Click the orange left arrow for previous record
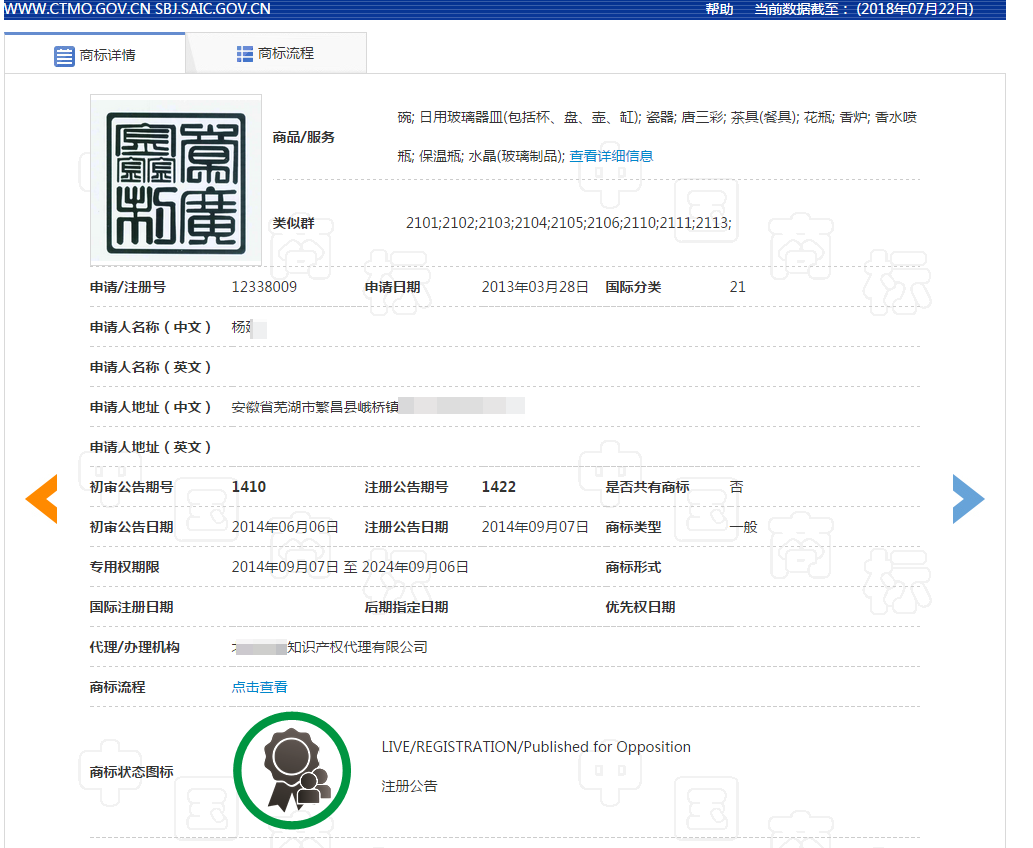The height and width of the screenshot is (848, 1033). coord(42,498)
